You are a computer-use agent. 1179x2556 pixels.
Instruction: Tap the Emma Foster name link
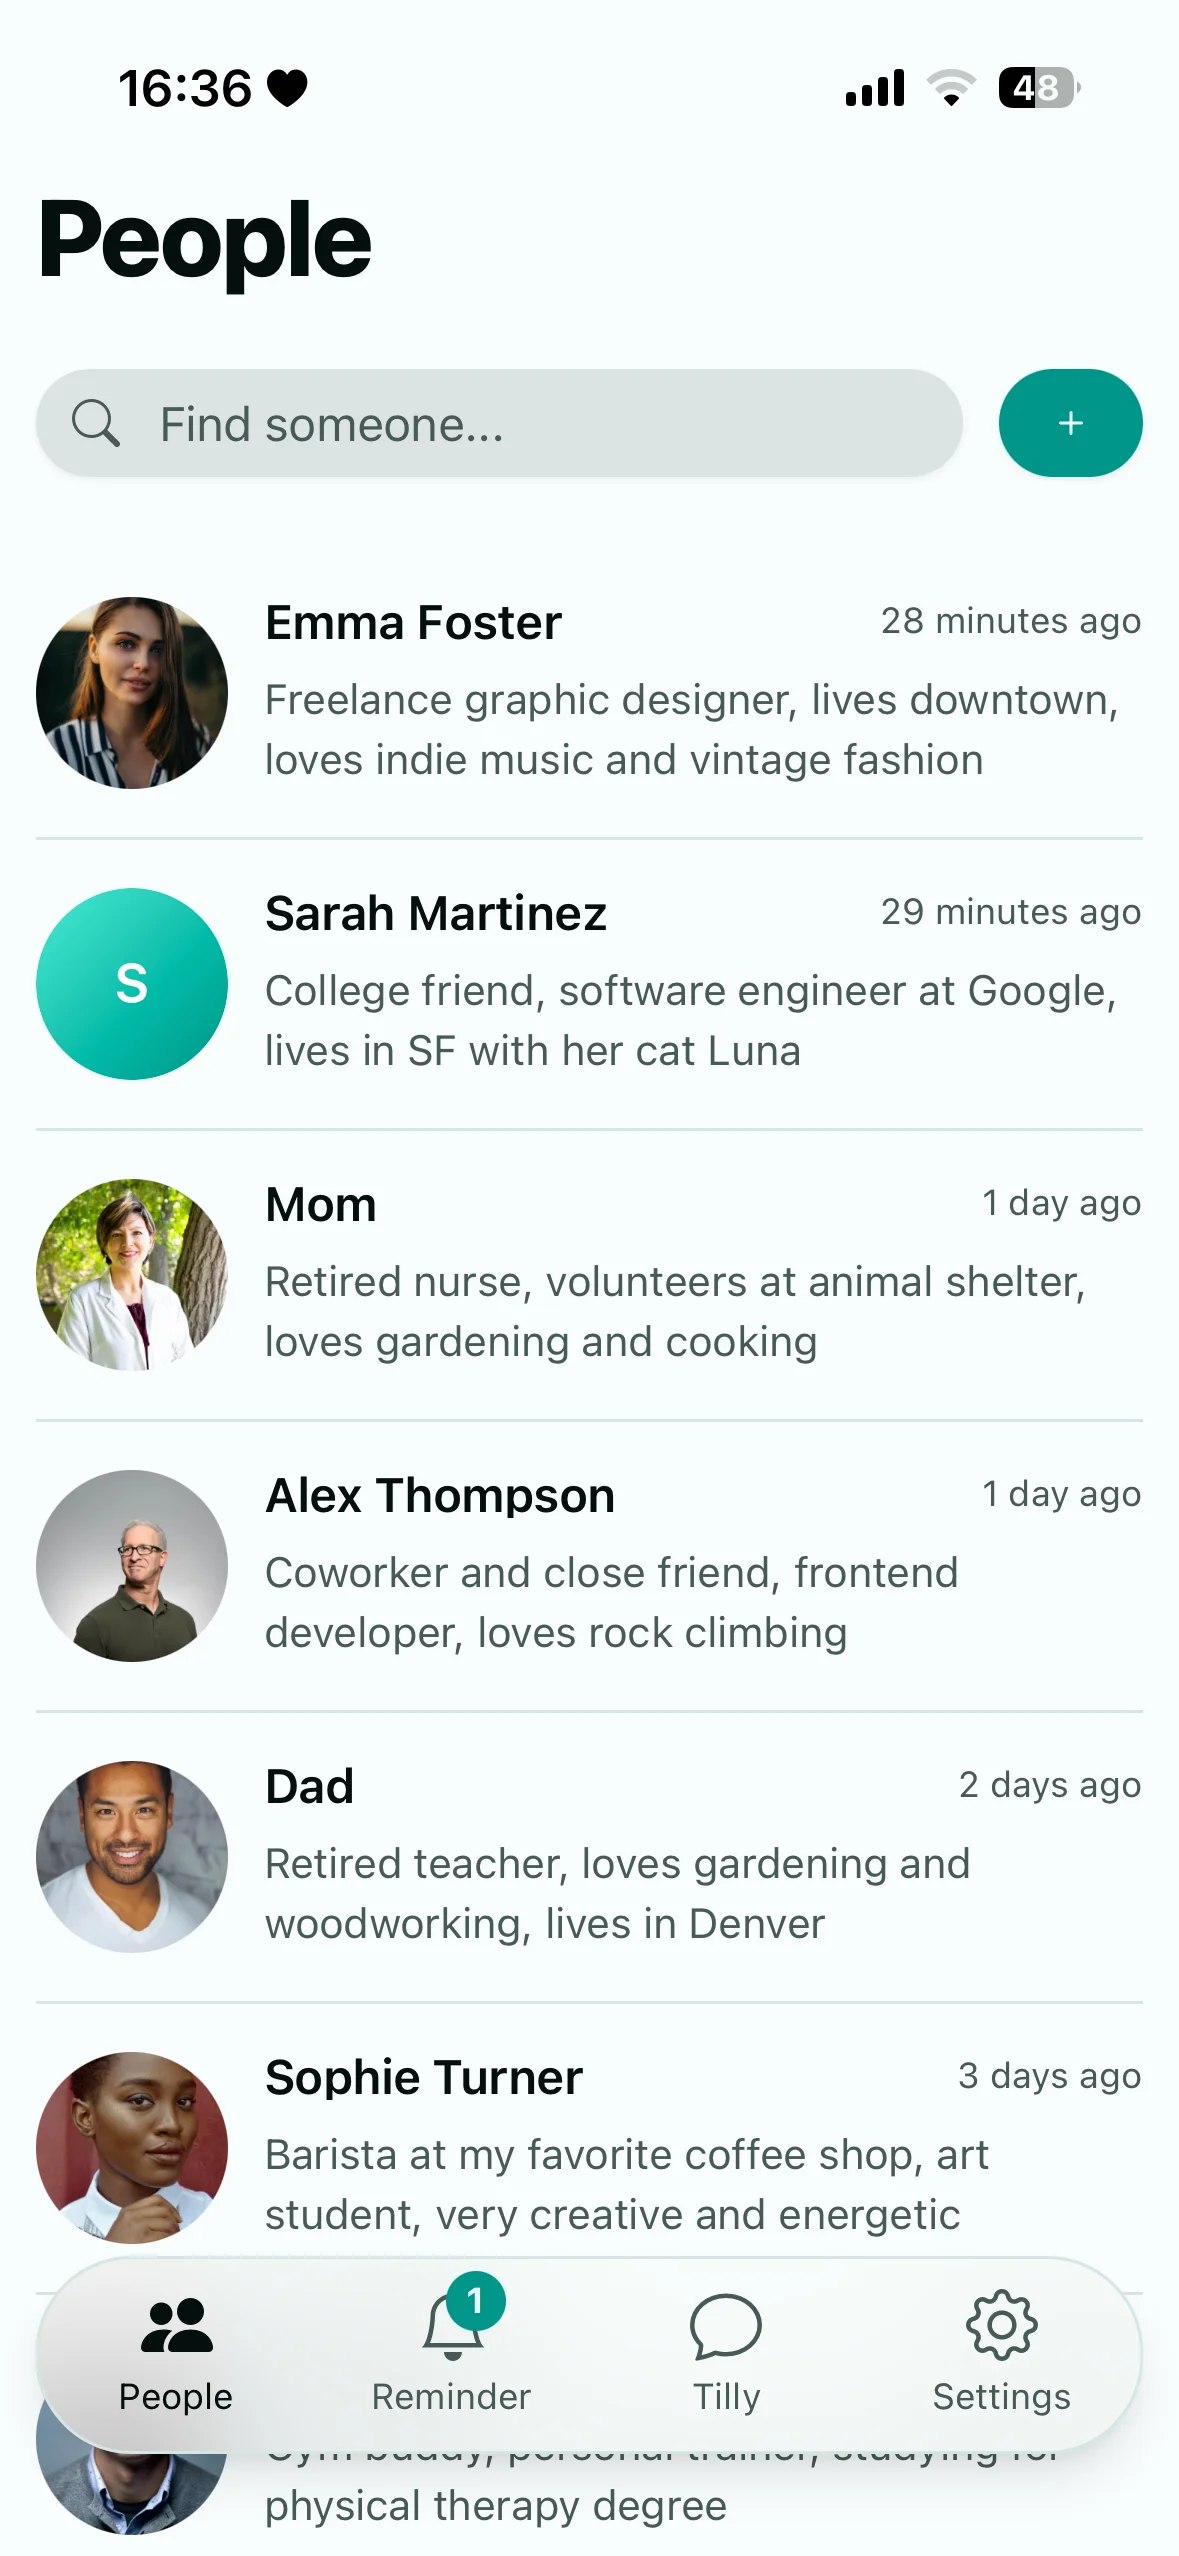click(x=413, y=622)
